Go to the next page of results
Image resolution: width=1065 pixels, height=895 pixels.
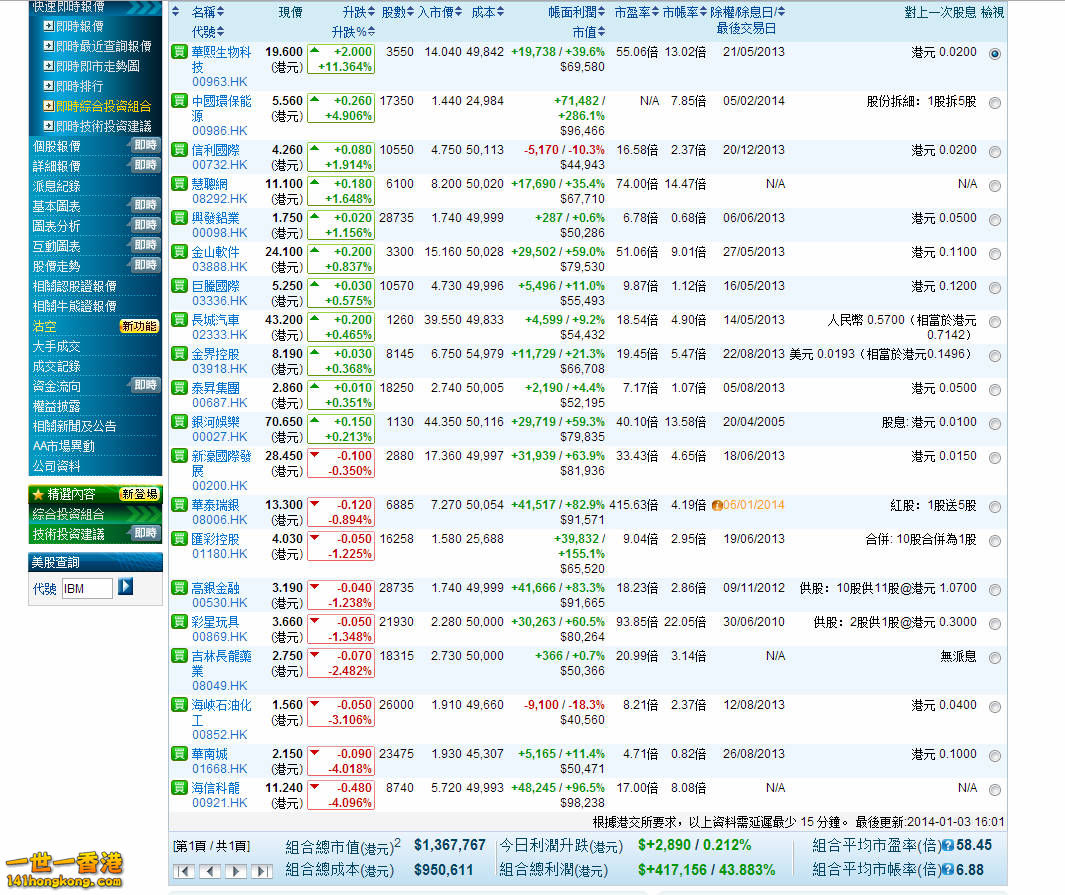tap(236, 871)
